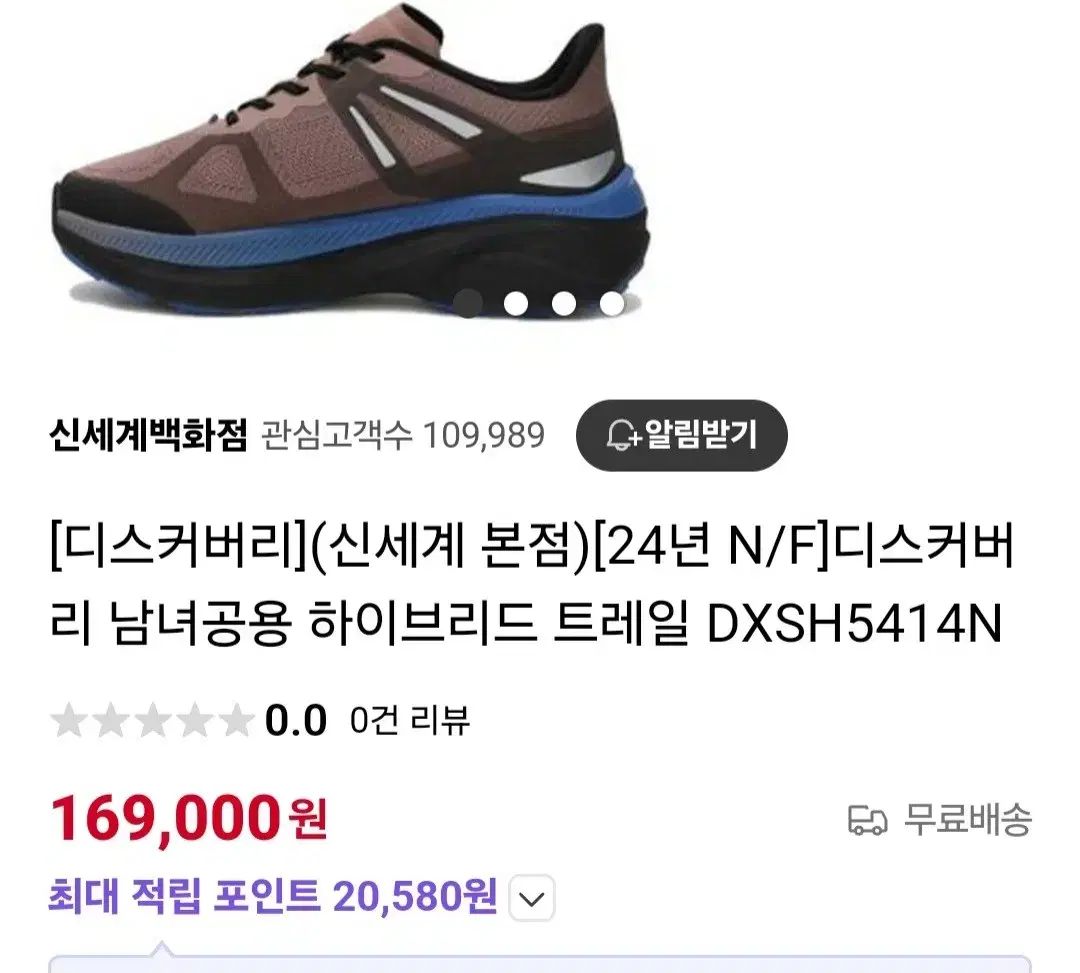
Task: Open the 0건 리뷰 reviews link
Action: pyautogui.click(x=410, y=720)
